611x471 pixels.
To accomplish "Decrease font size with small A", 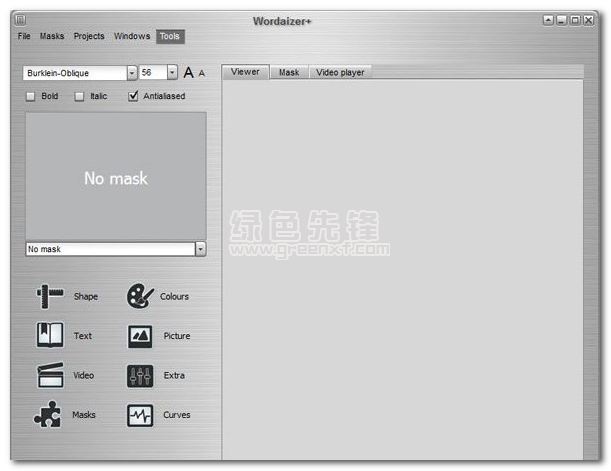I will tap(201, 73).
